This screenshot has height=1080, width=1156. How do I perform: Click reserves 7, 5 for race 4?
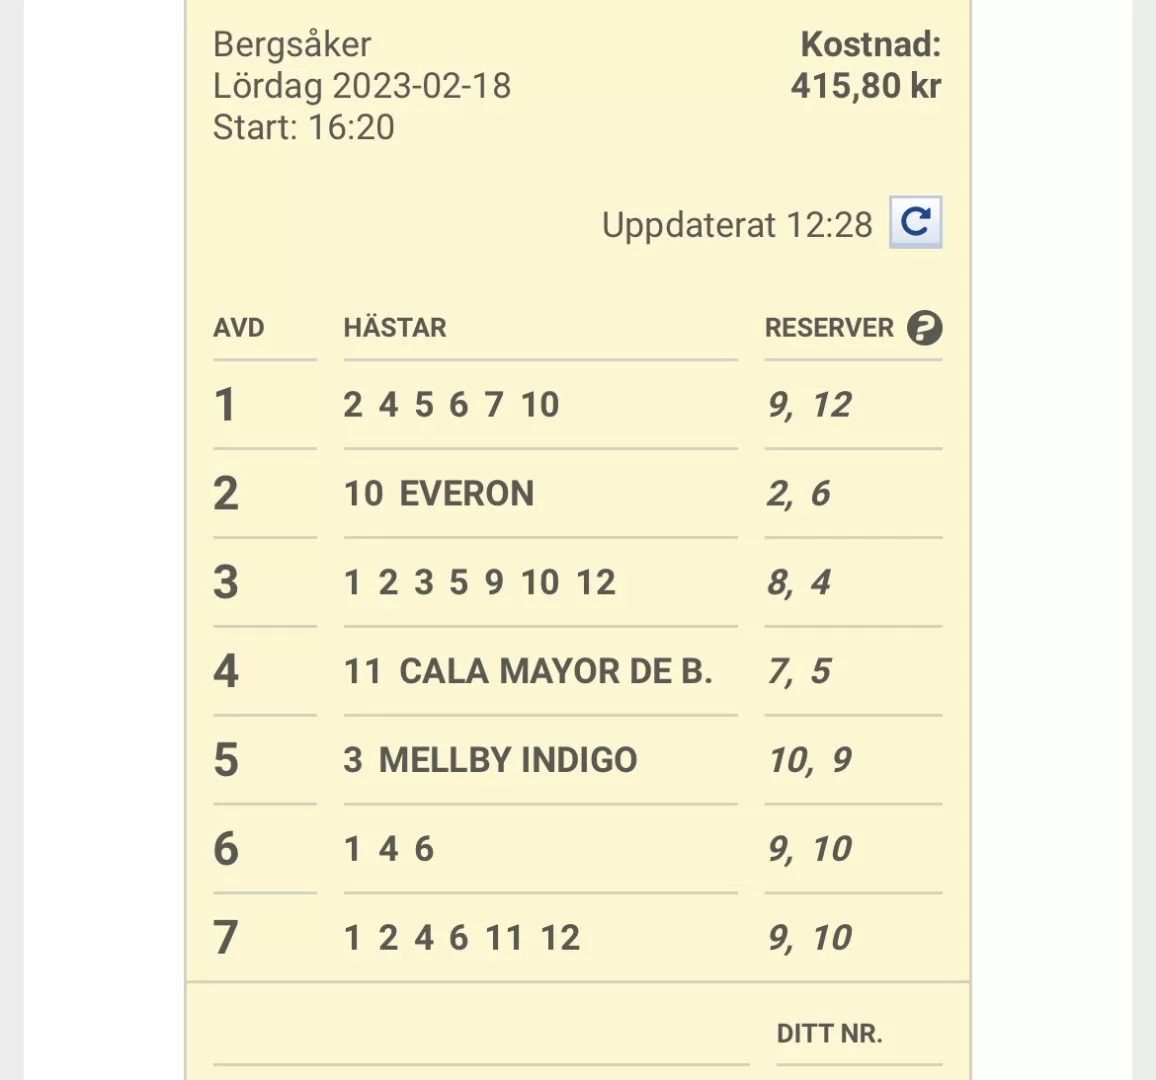pos(799,671)
